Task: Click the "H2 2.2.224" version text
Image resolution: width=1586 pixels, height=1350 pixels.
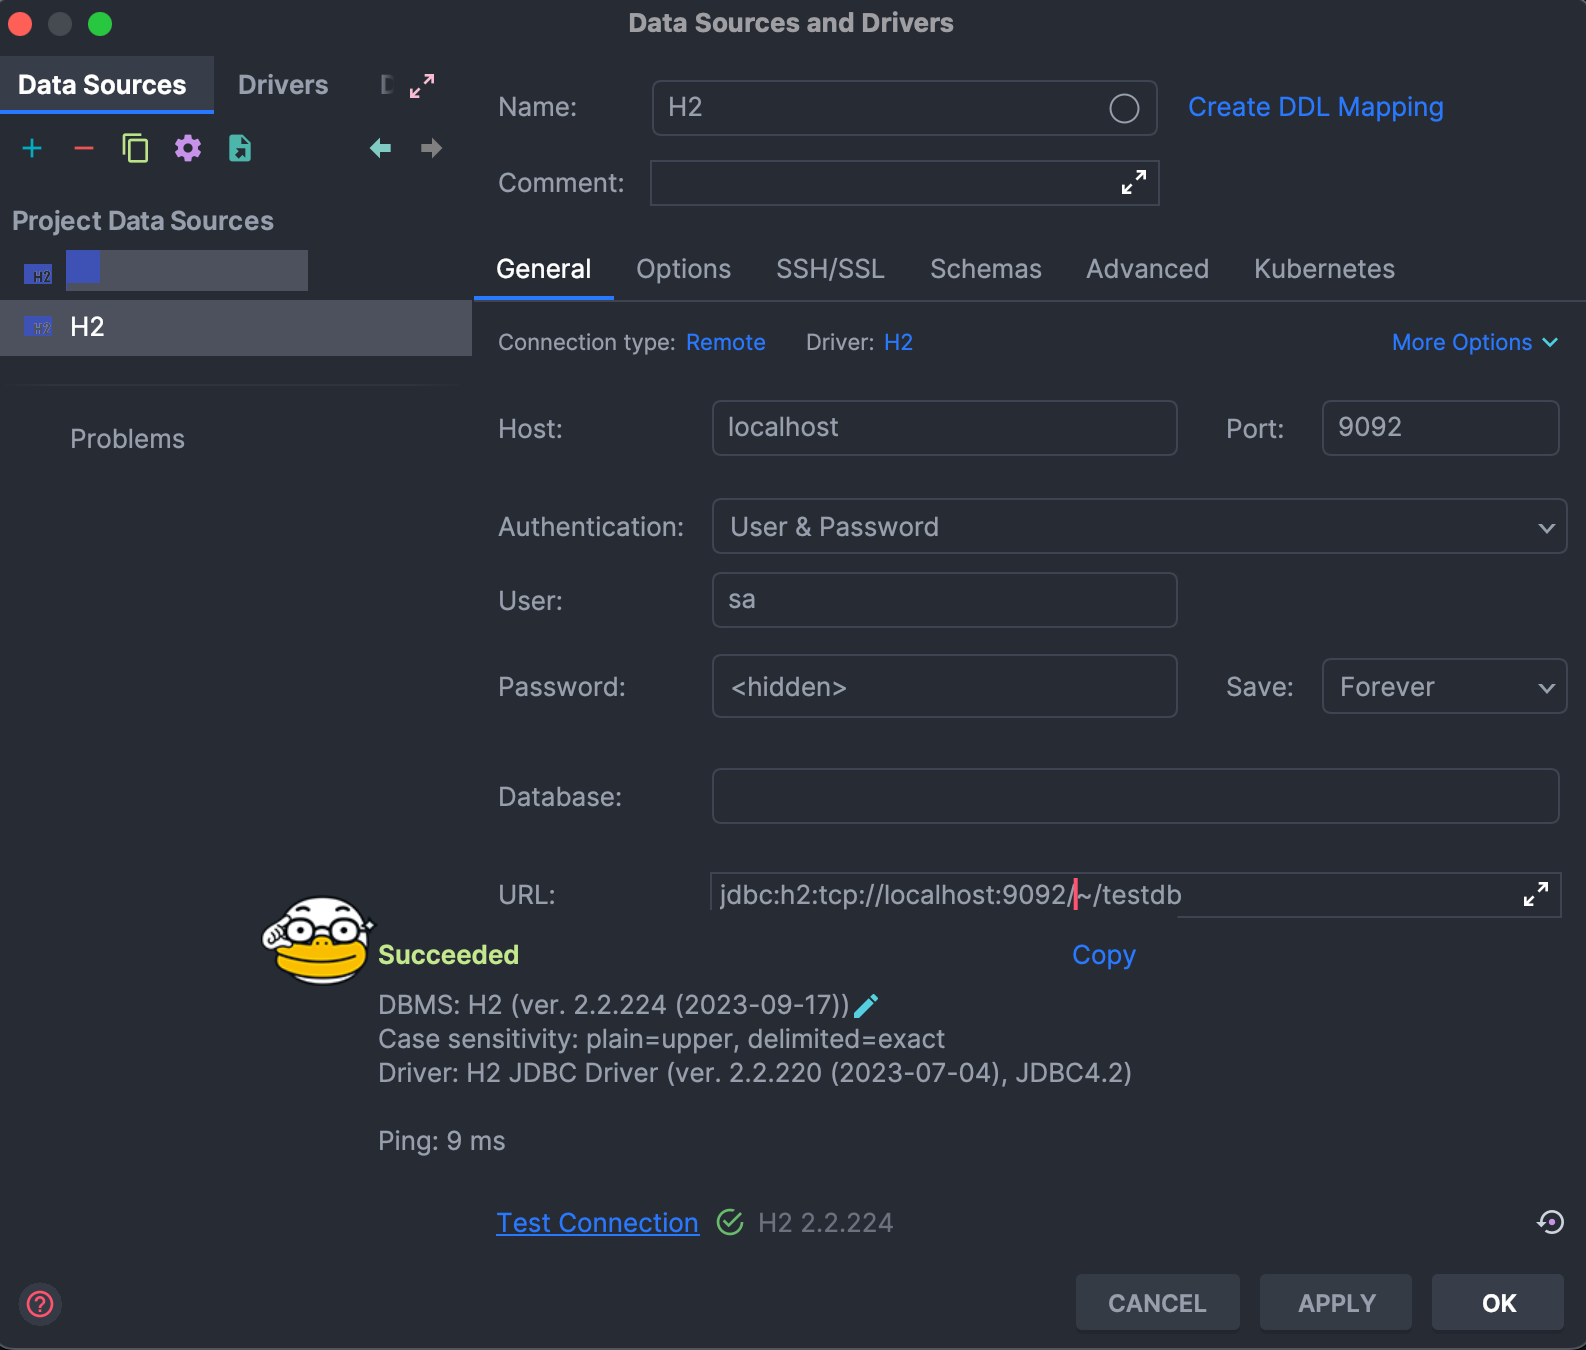Action: (825, 1222)
